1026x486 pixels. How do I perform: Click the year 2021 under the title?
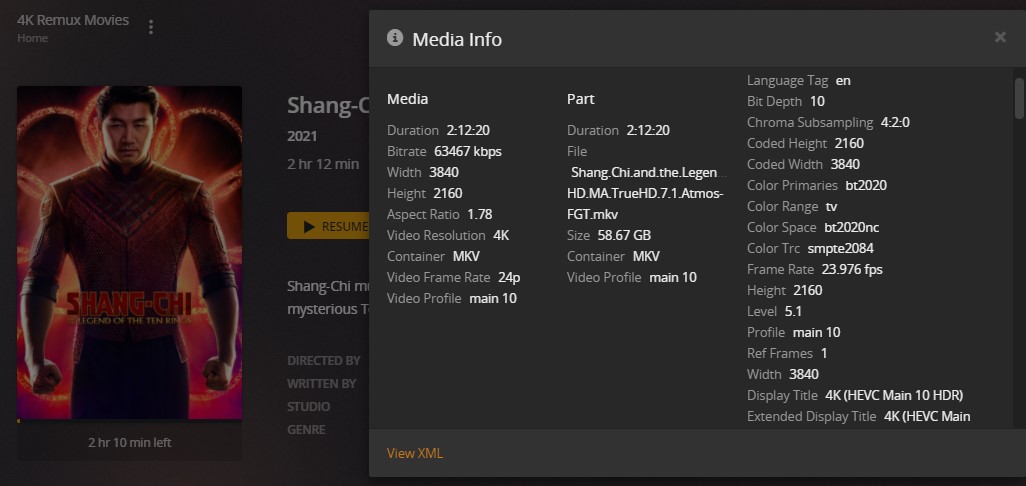pyautogui.click(x=302, y=137)
